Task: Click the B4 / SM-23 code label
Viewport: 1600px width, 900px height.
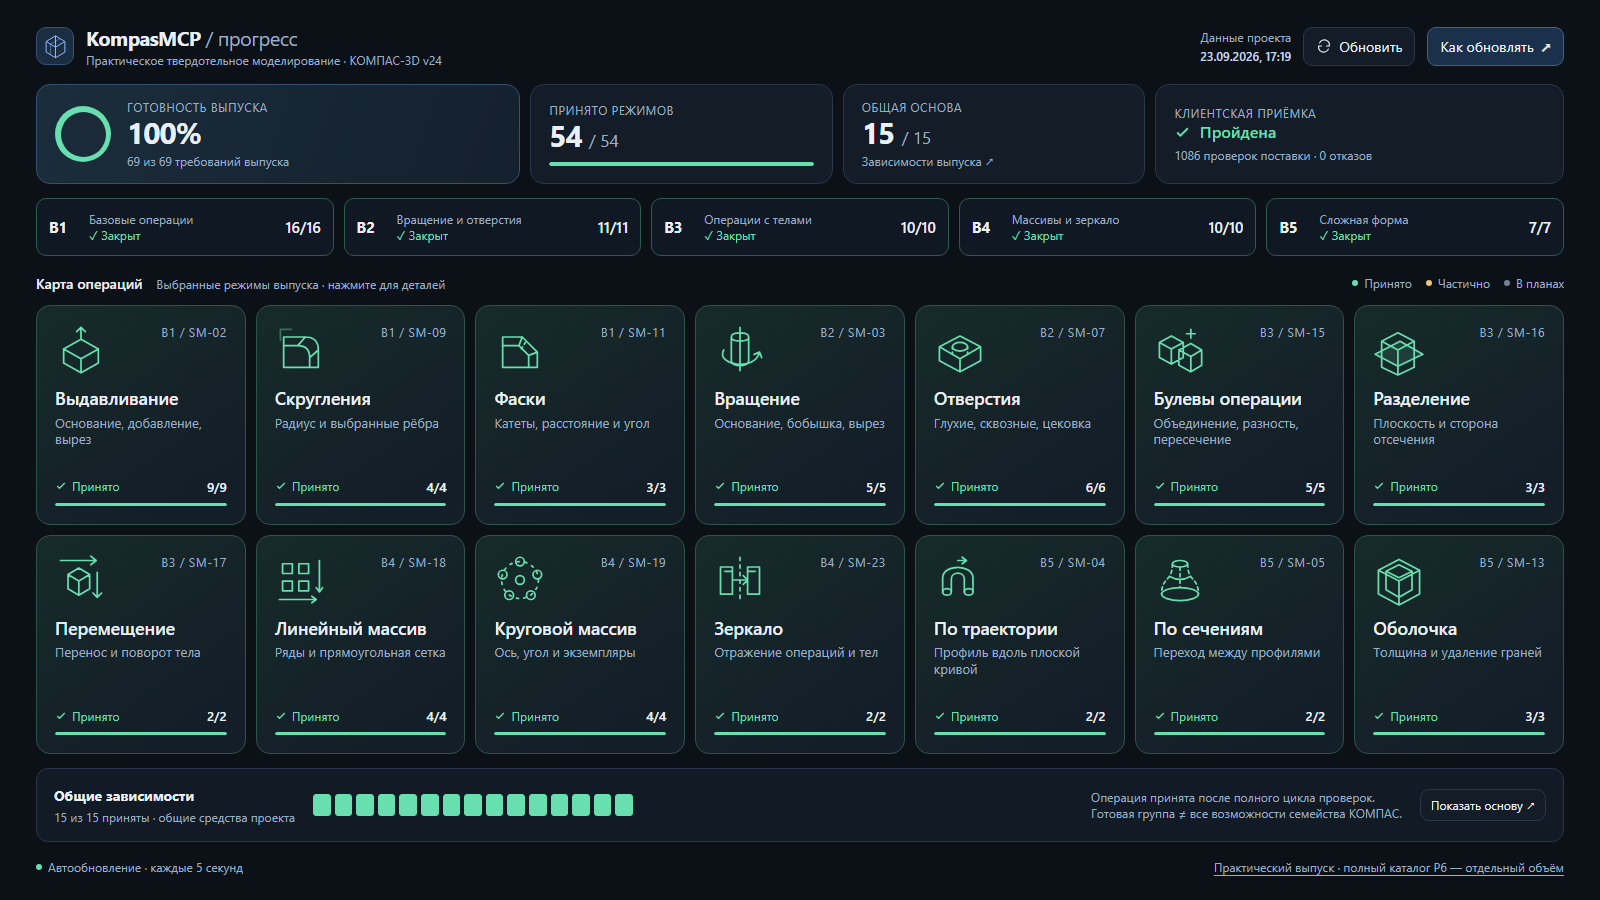Action: pos(852,563)
